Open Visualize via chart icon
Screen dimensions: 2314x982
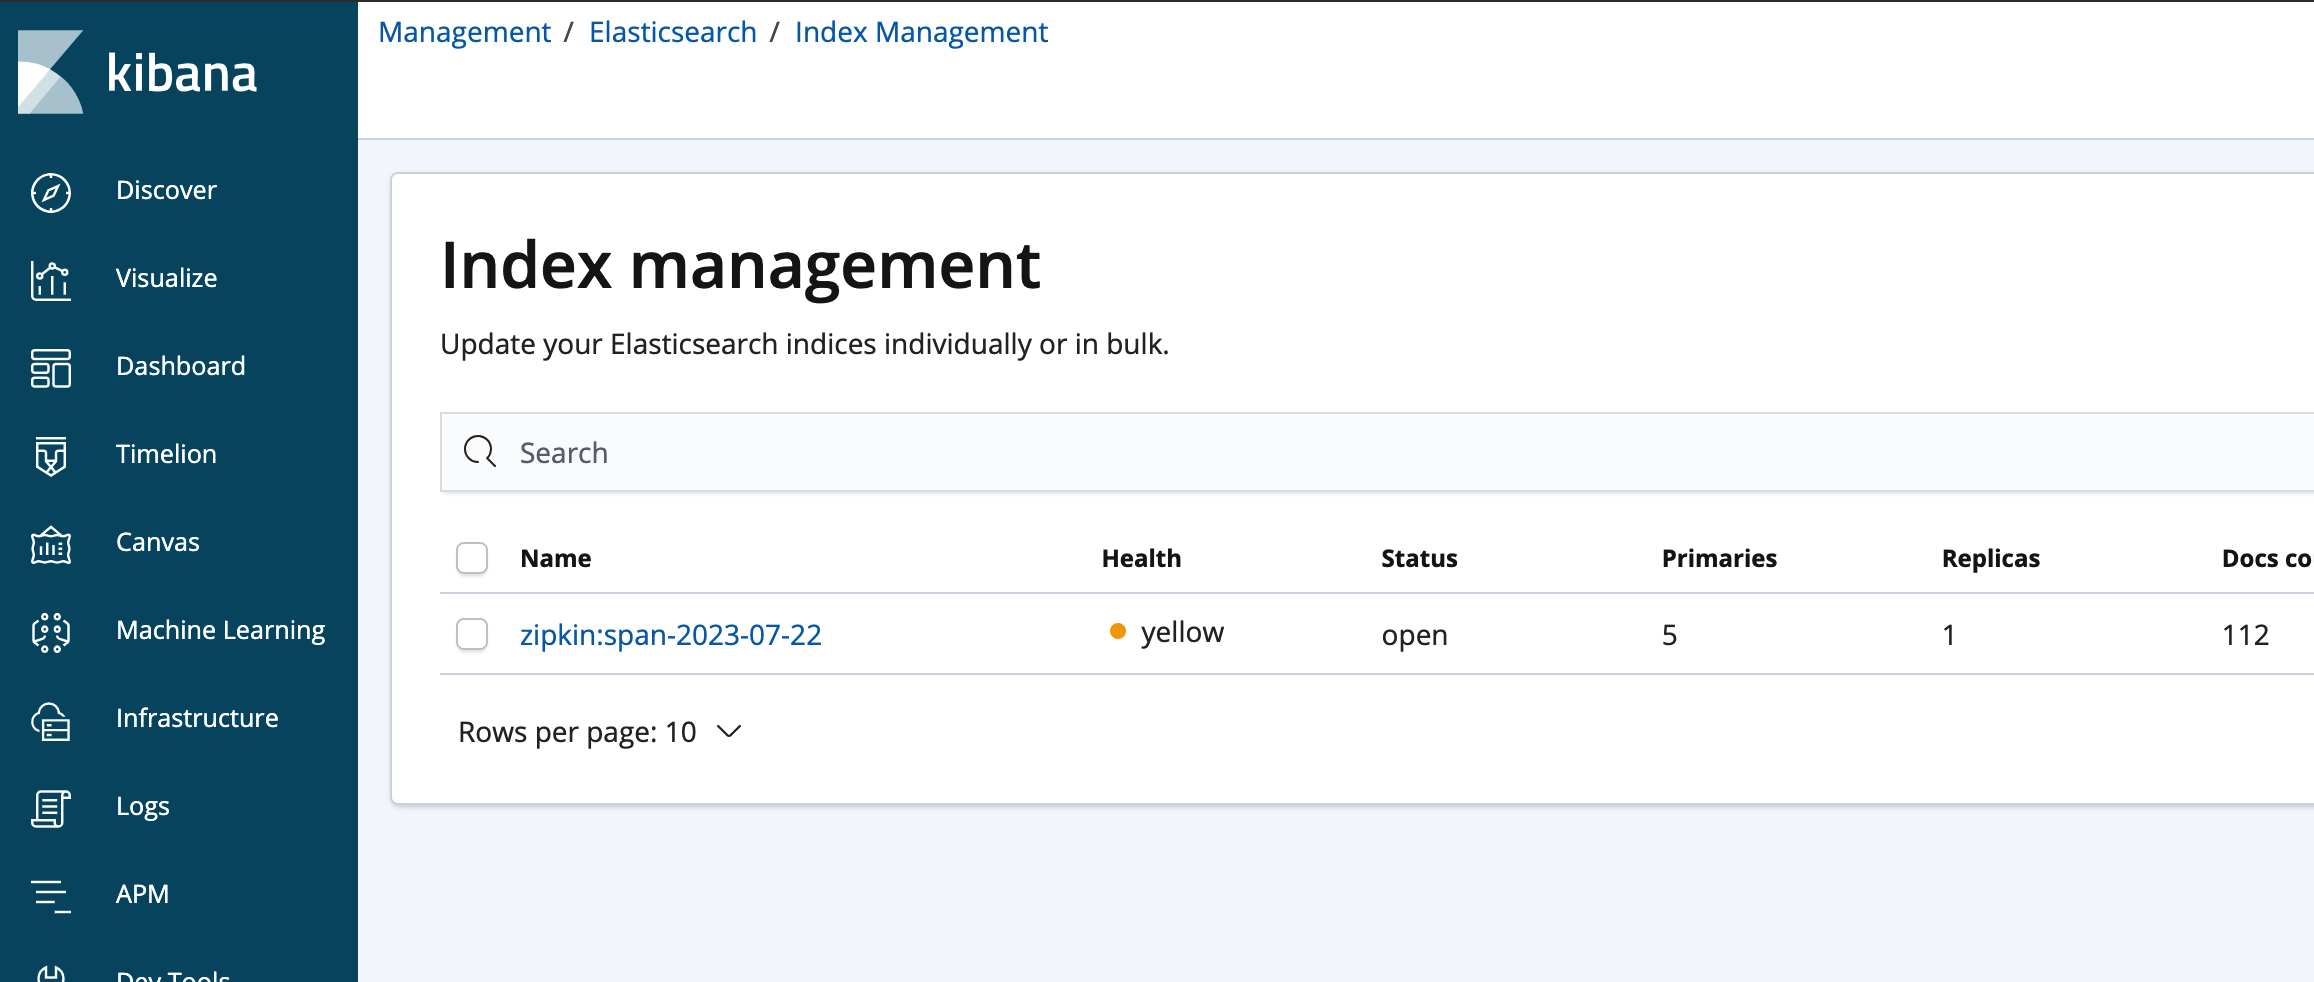point(51,280)
